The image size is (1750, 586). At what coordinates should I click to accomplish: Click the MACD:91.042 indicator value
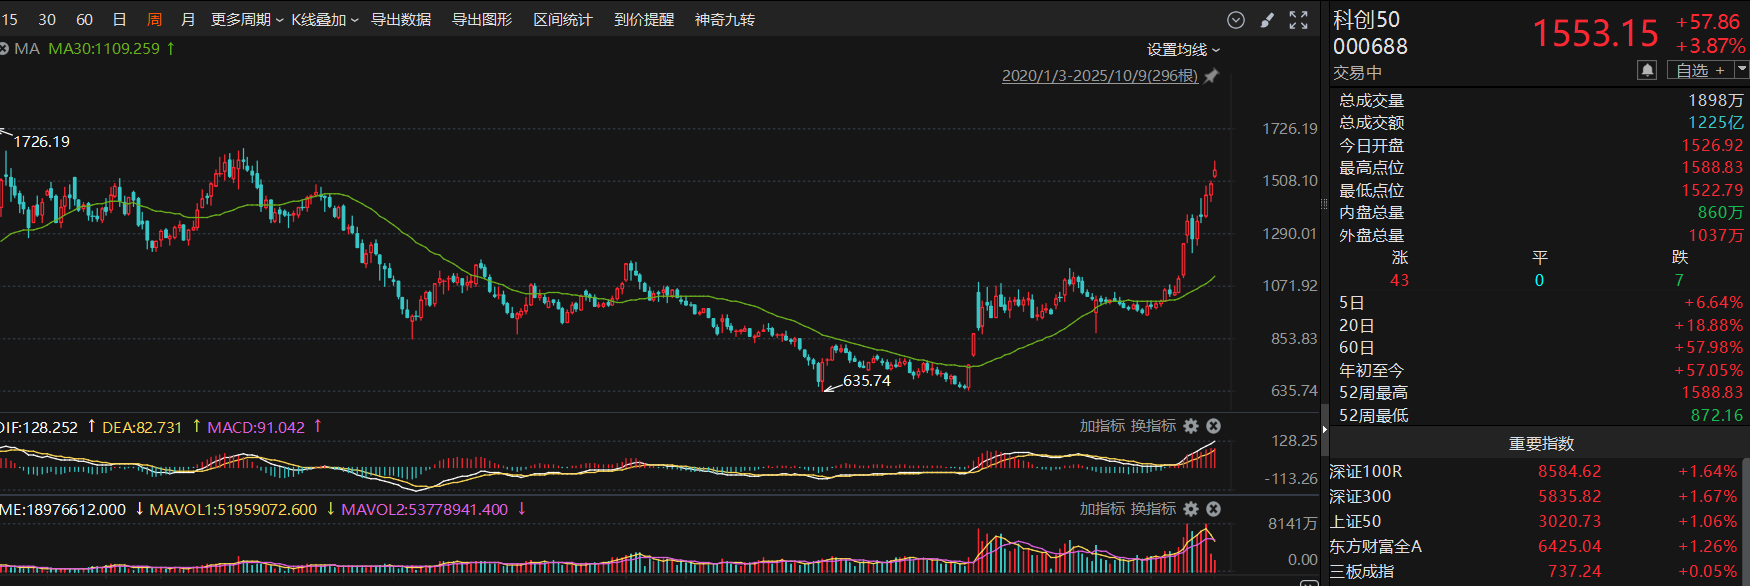point(256,427)
